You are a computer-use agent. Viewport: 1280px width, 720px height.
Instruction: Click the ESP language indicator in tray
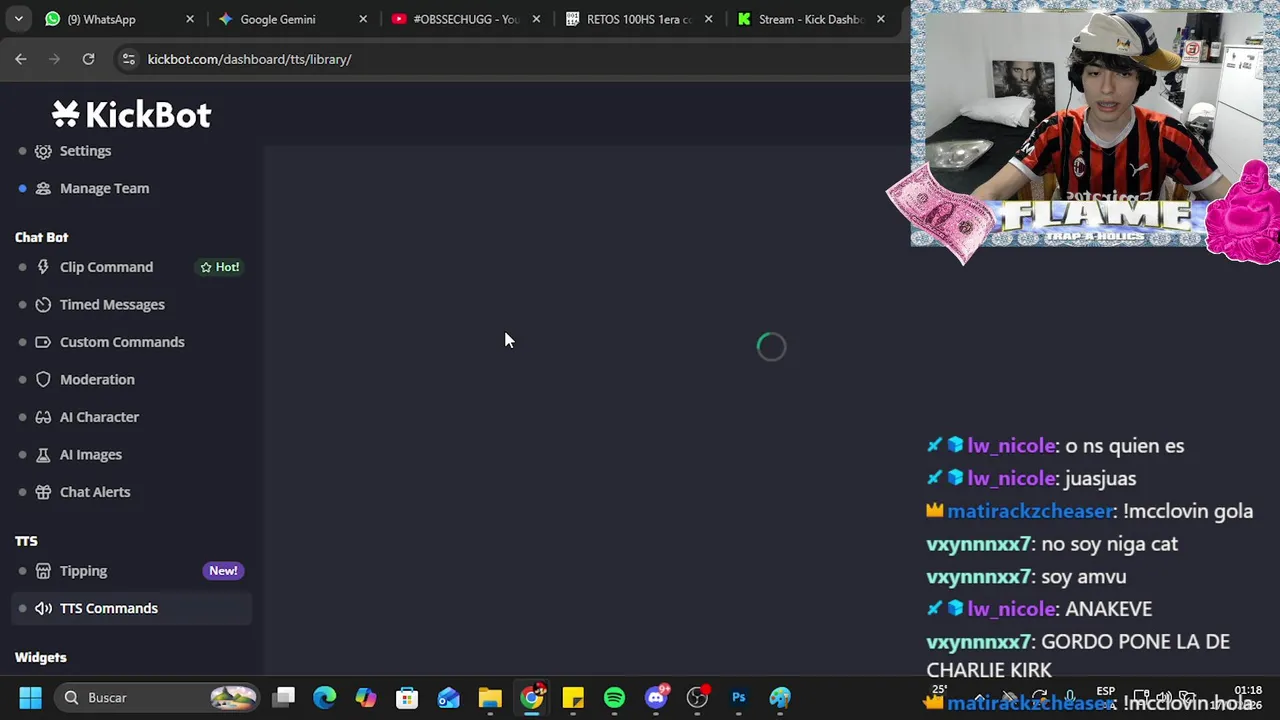coord(1105,691)
